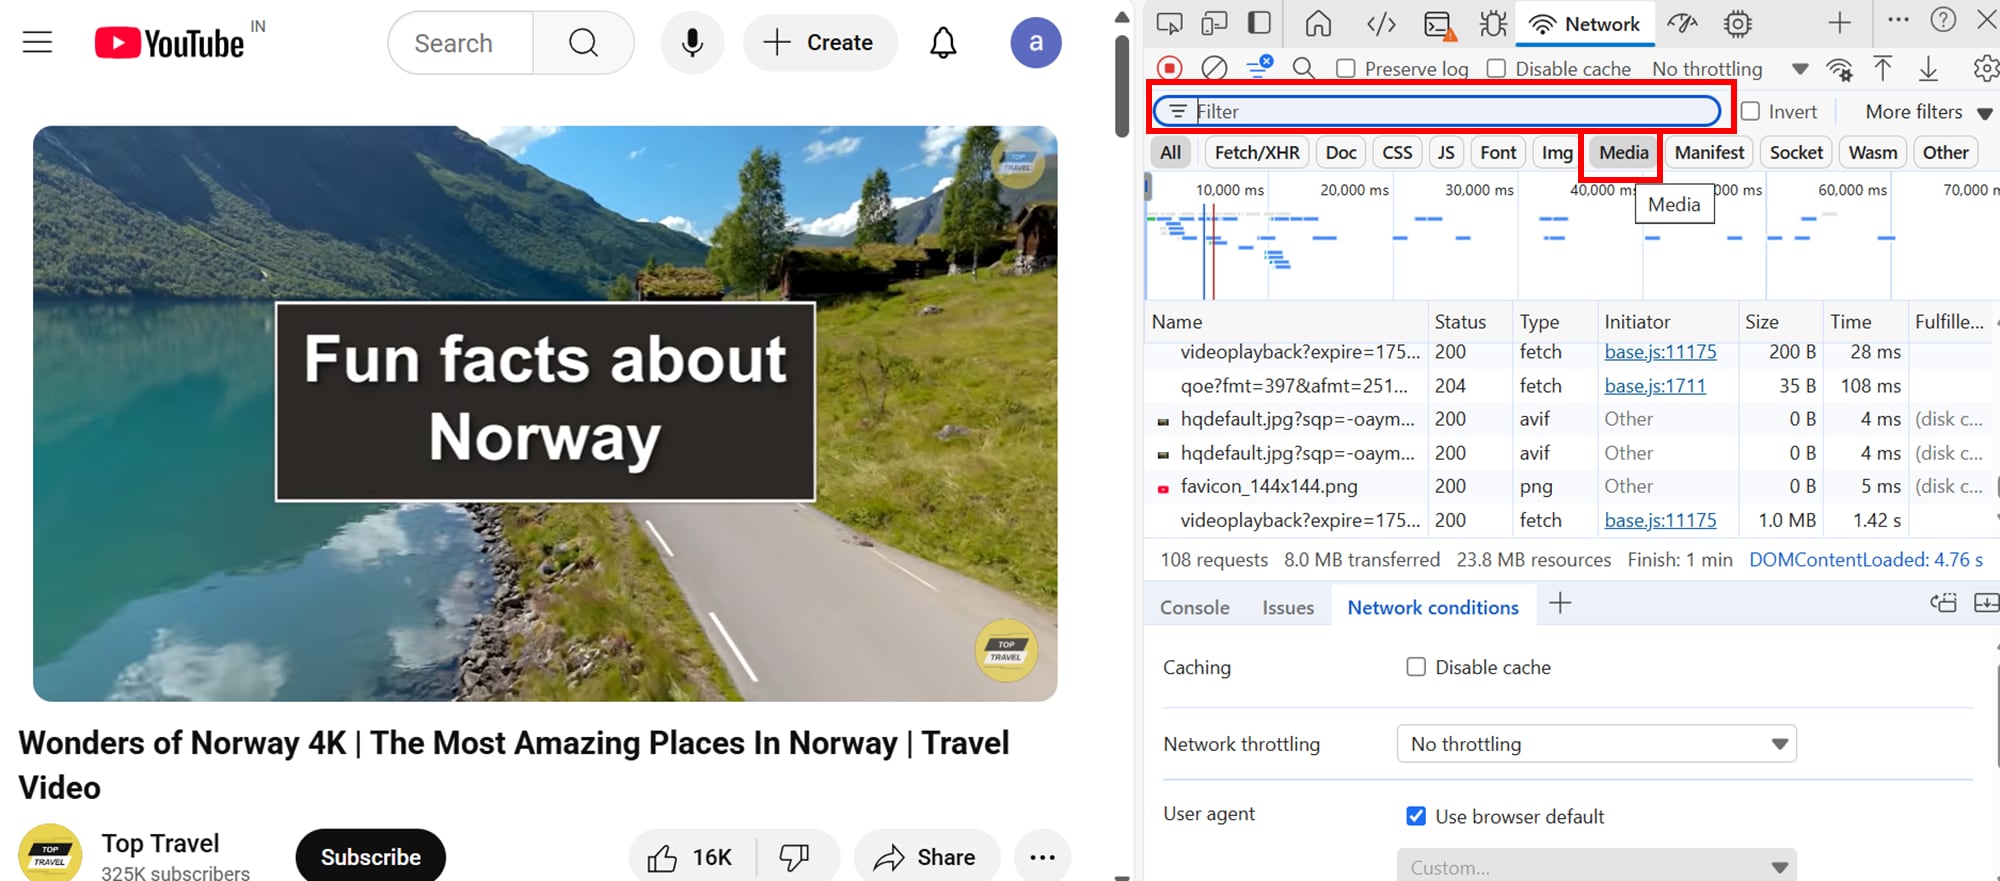Open the Sources bug icon tool
The height and width of the screenshot is (881, 2000).
[1493, 23]
